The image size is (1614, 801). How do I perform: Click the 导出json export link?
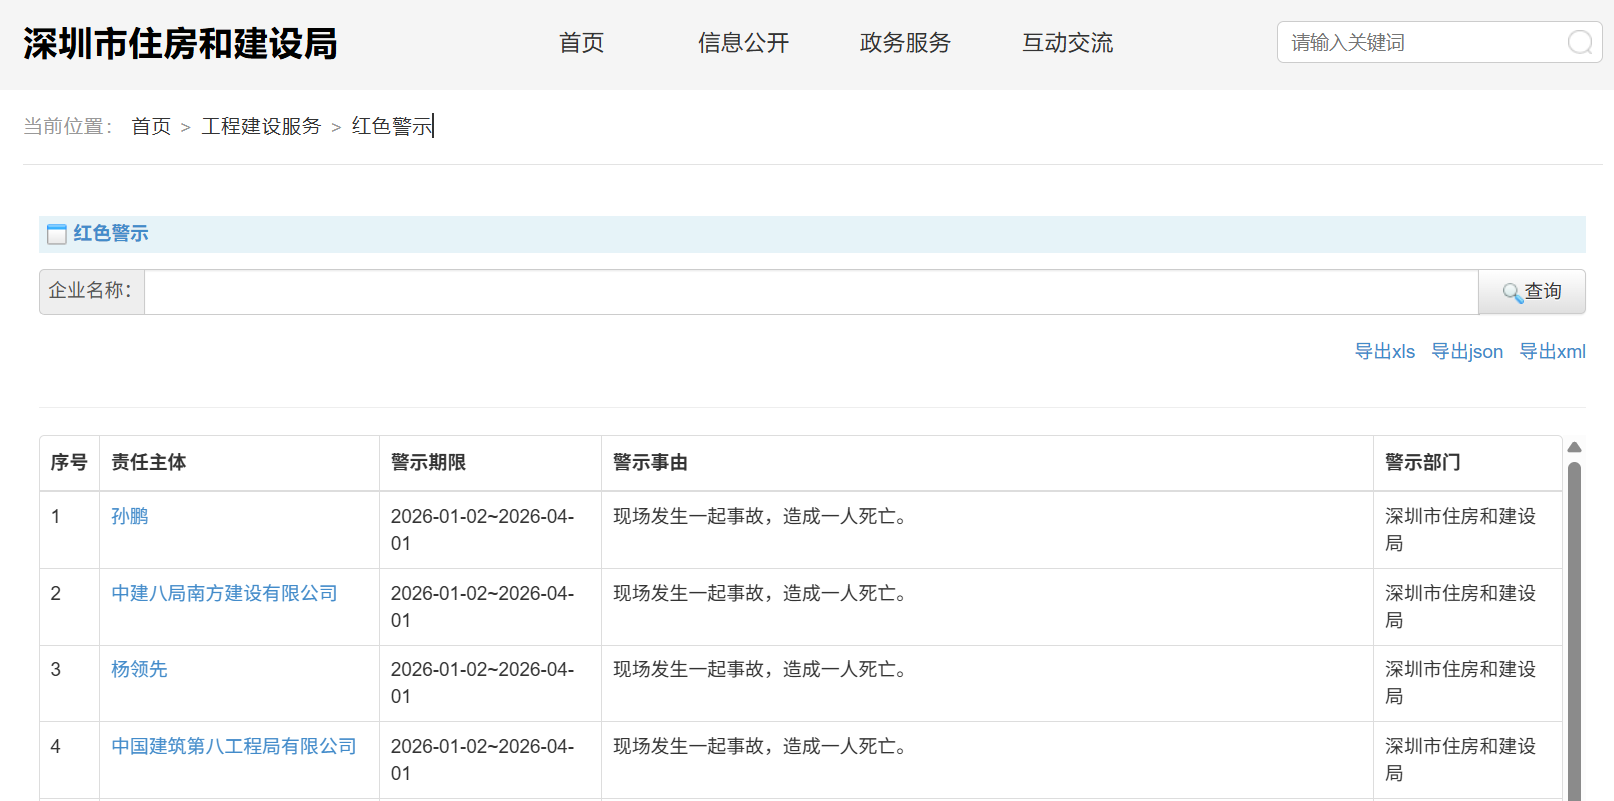1466,352
